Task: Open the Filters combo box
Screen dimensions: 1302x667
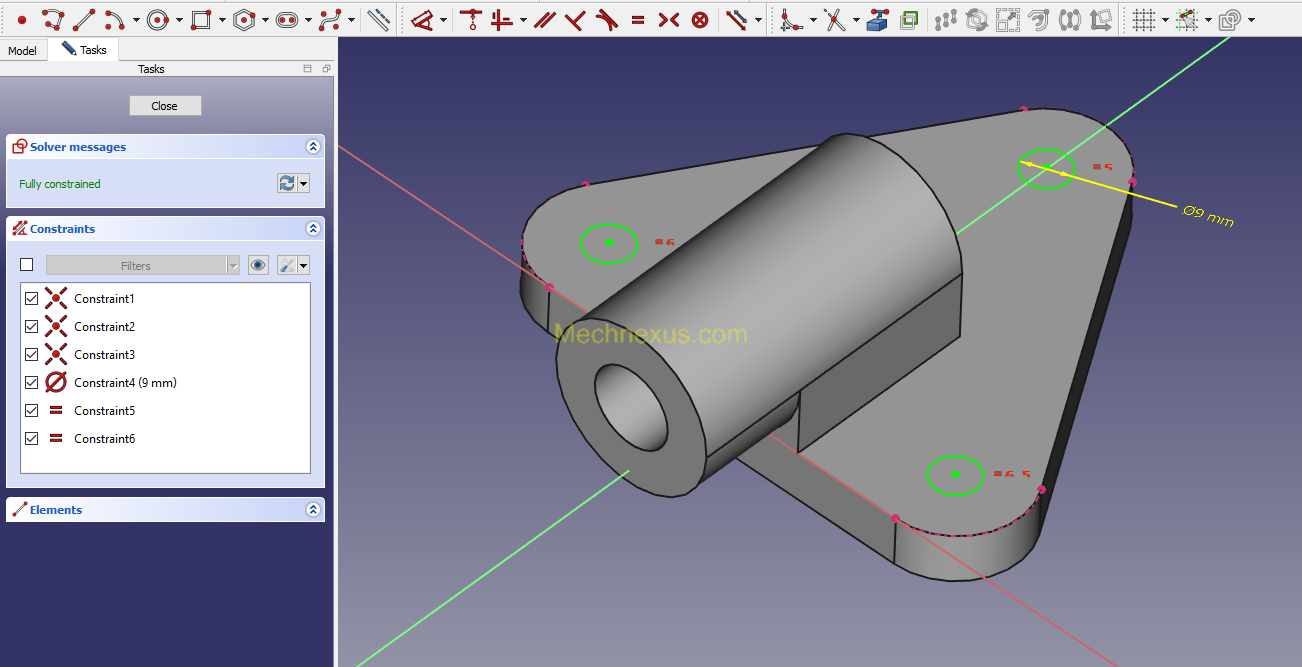Action: (143, 265)
